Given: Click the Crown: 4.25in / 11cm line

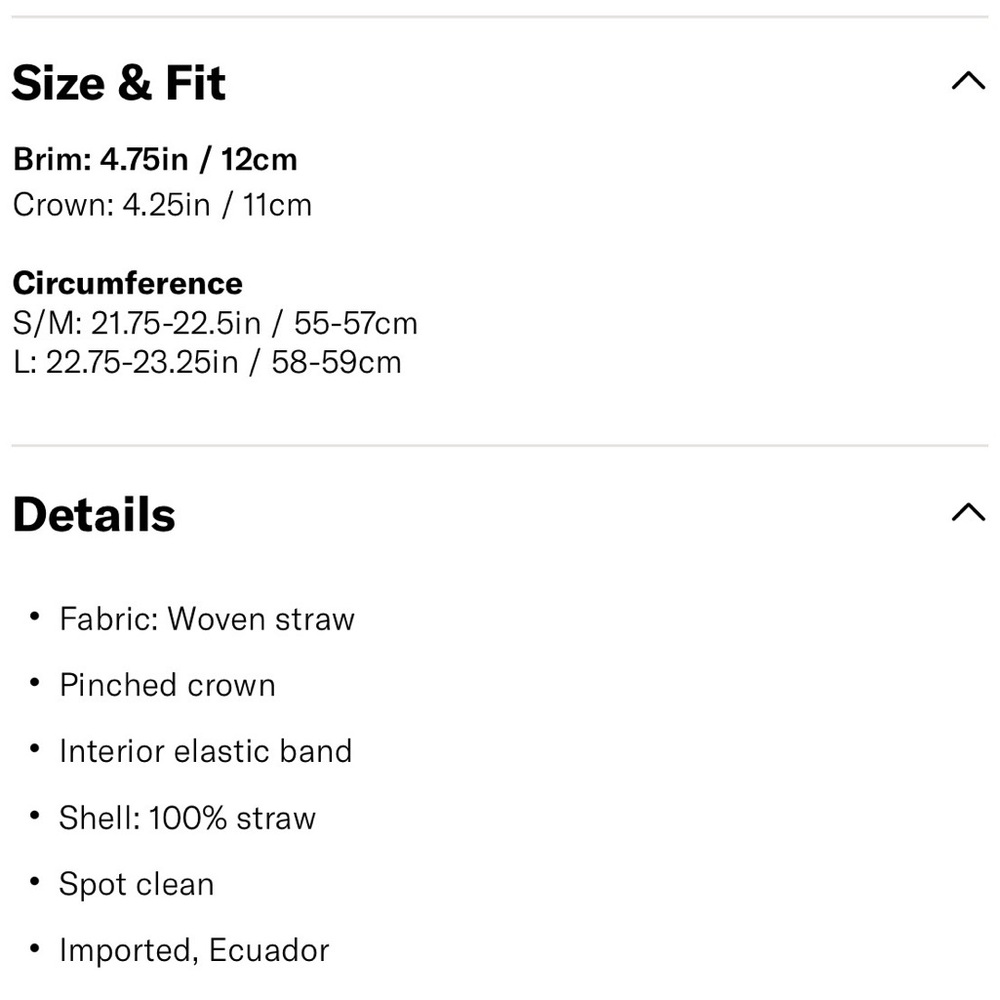Looking at the screenshot, I should pos(162,205).
